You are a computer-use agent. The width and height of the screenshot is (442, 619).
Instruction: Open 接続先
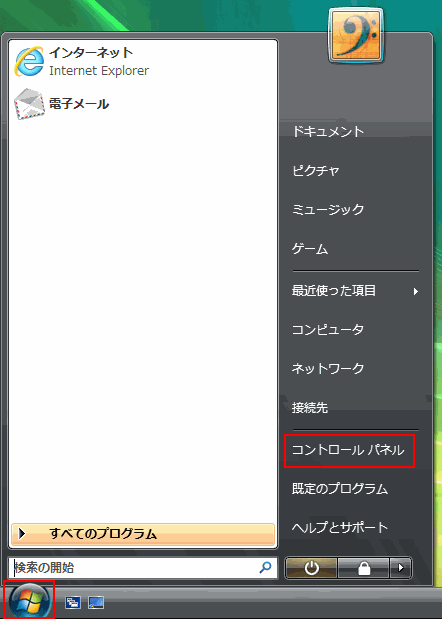tap(310, 407)
